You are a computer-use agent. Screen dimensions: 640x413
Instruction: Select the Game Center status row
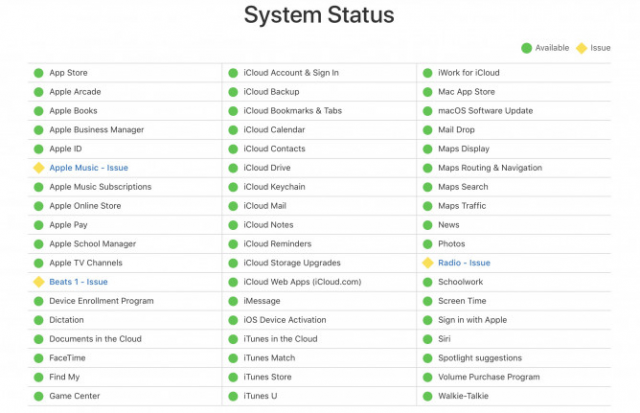tap(125, 396)
